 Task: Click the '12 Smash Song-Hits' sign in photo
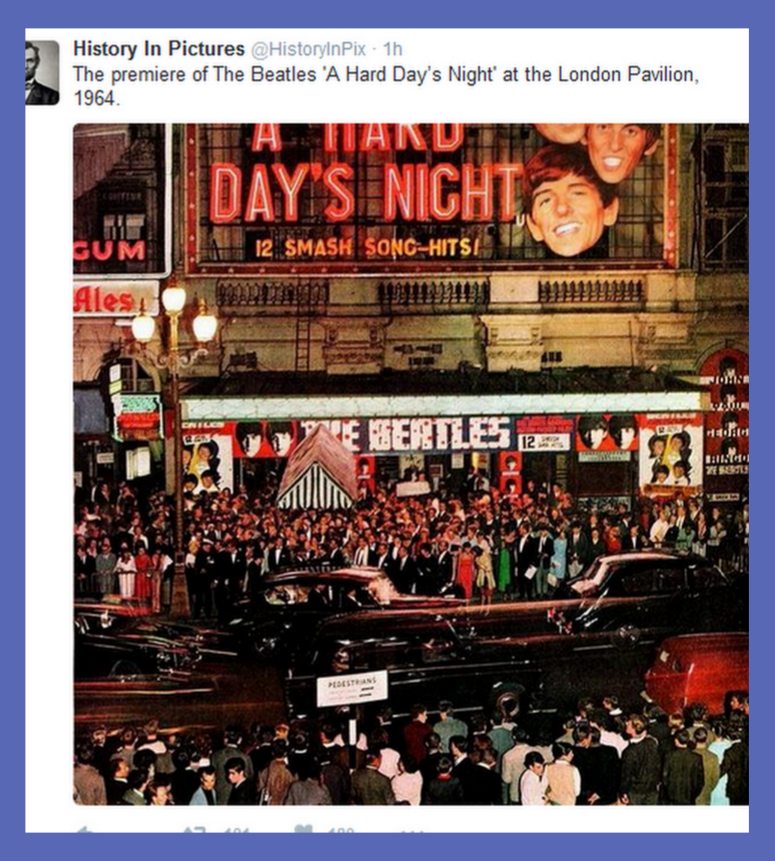[x=365, y=248]
